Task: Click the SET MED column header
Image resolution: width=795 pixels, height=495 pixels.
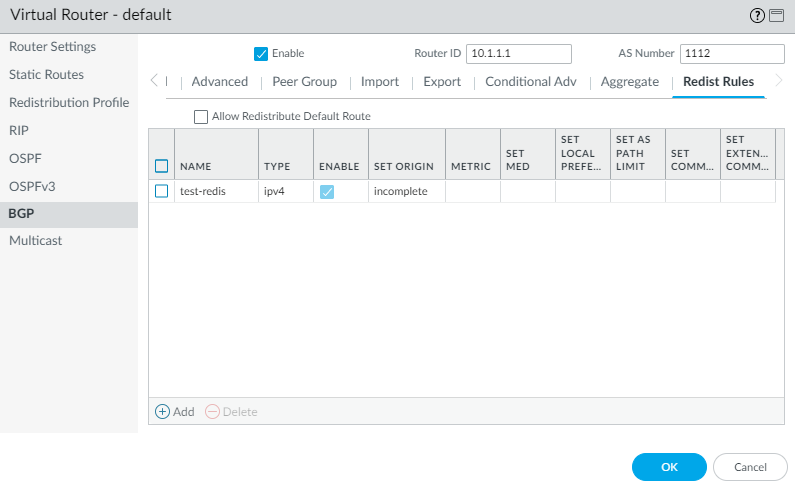Action: (x=528, y=154)
